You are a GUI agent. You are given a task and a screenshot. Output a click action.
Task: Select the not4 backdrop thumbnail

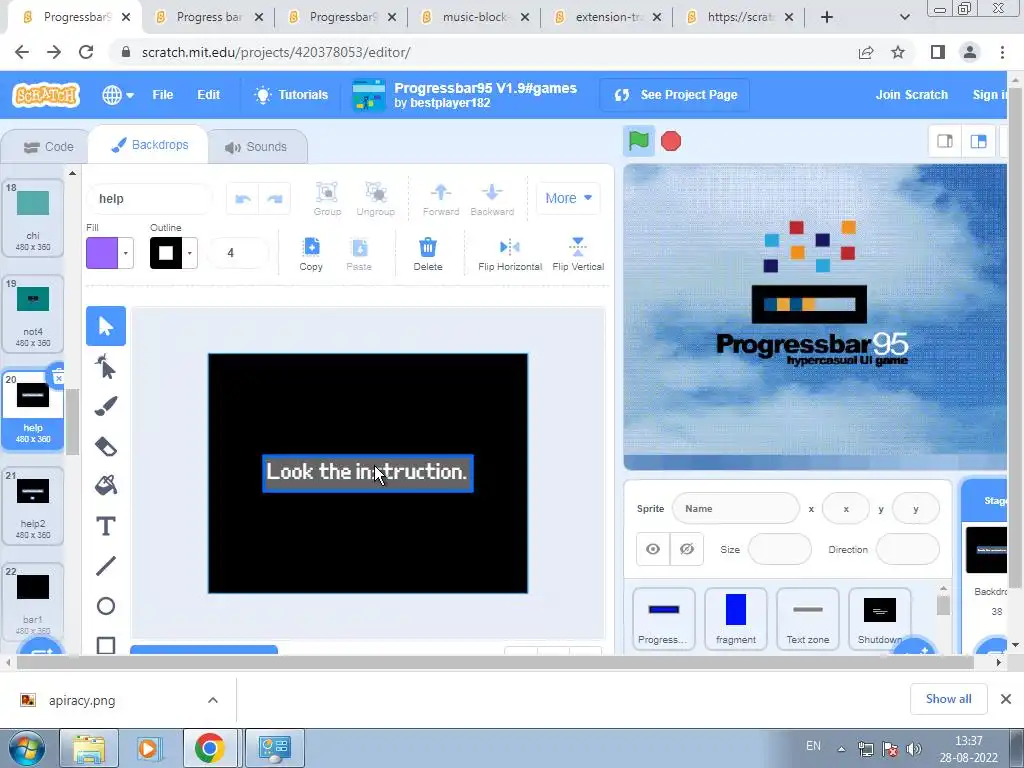coord(33,313)
